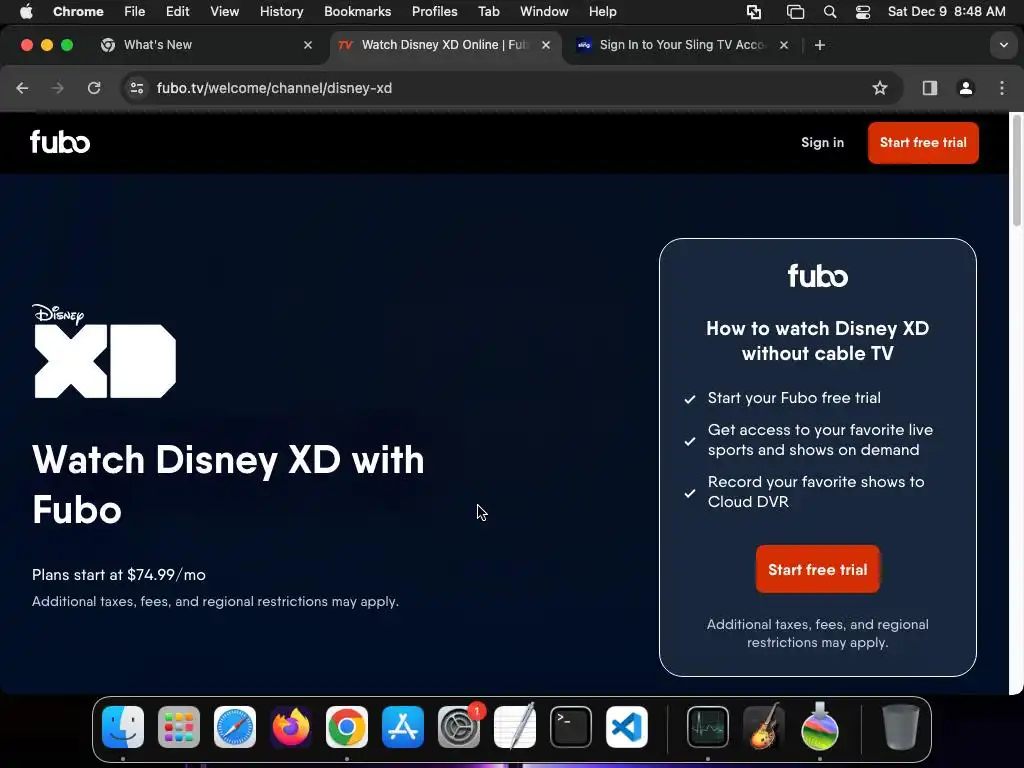This screenshot has width=1024, height=768.
Task: Bookmark this page with the star icon
Action: point(880,88)
